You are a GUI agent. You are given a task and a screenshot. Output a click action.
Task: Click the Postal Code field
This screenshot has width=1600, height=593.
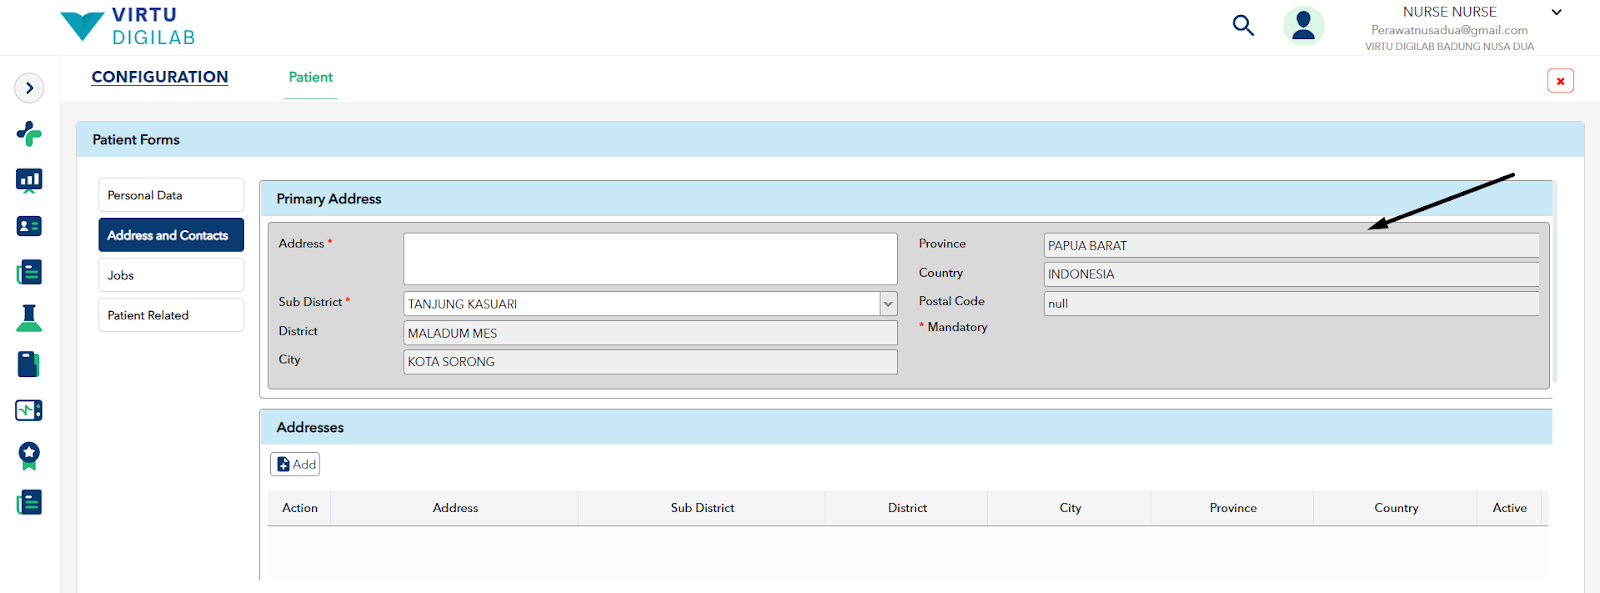point(1292,303)
